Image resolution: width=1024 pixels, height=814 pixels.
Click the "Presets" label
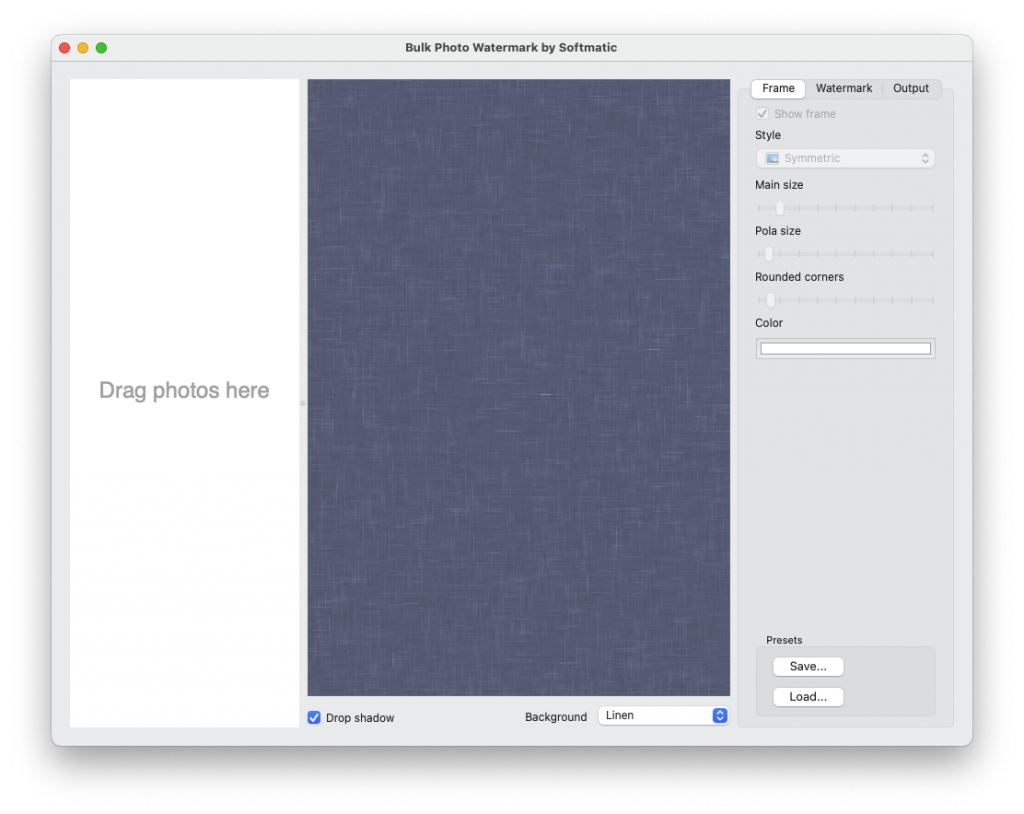(784, 640)
